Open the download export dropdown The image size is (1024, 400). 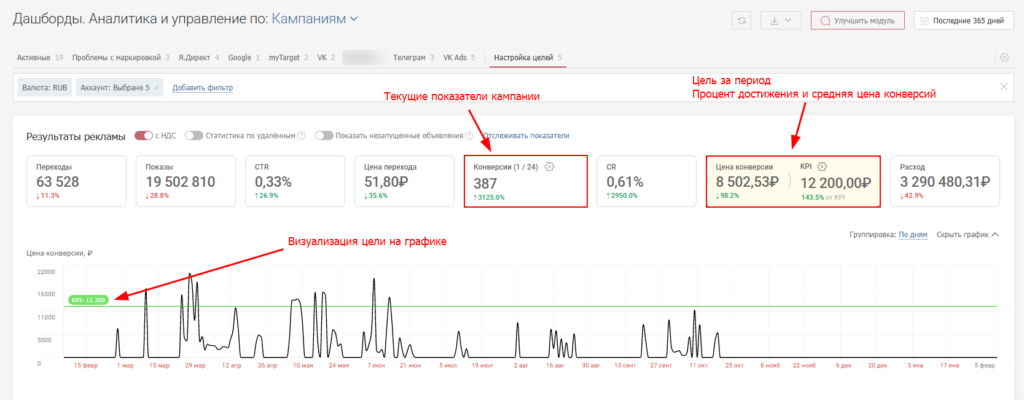coord(778,20)
